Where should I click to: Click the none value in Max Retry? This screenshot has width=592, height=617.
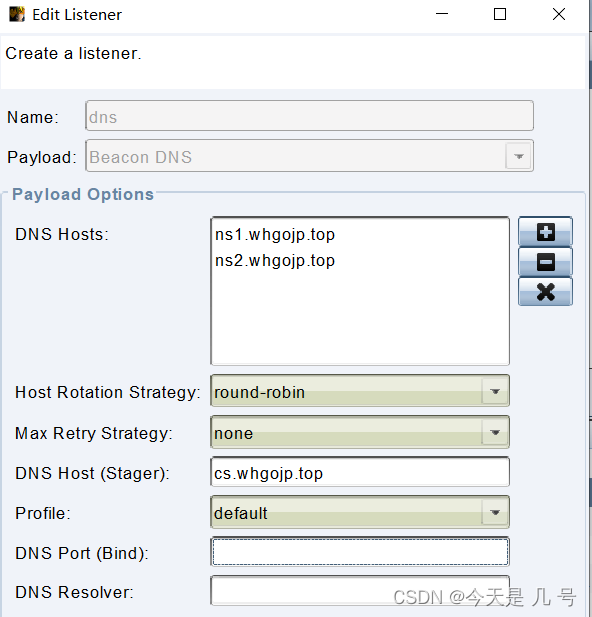233,433
